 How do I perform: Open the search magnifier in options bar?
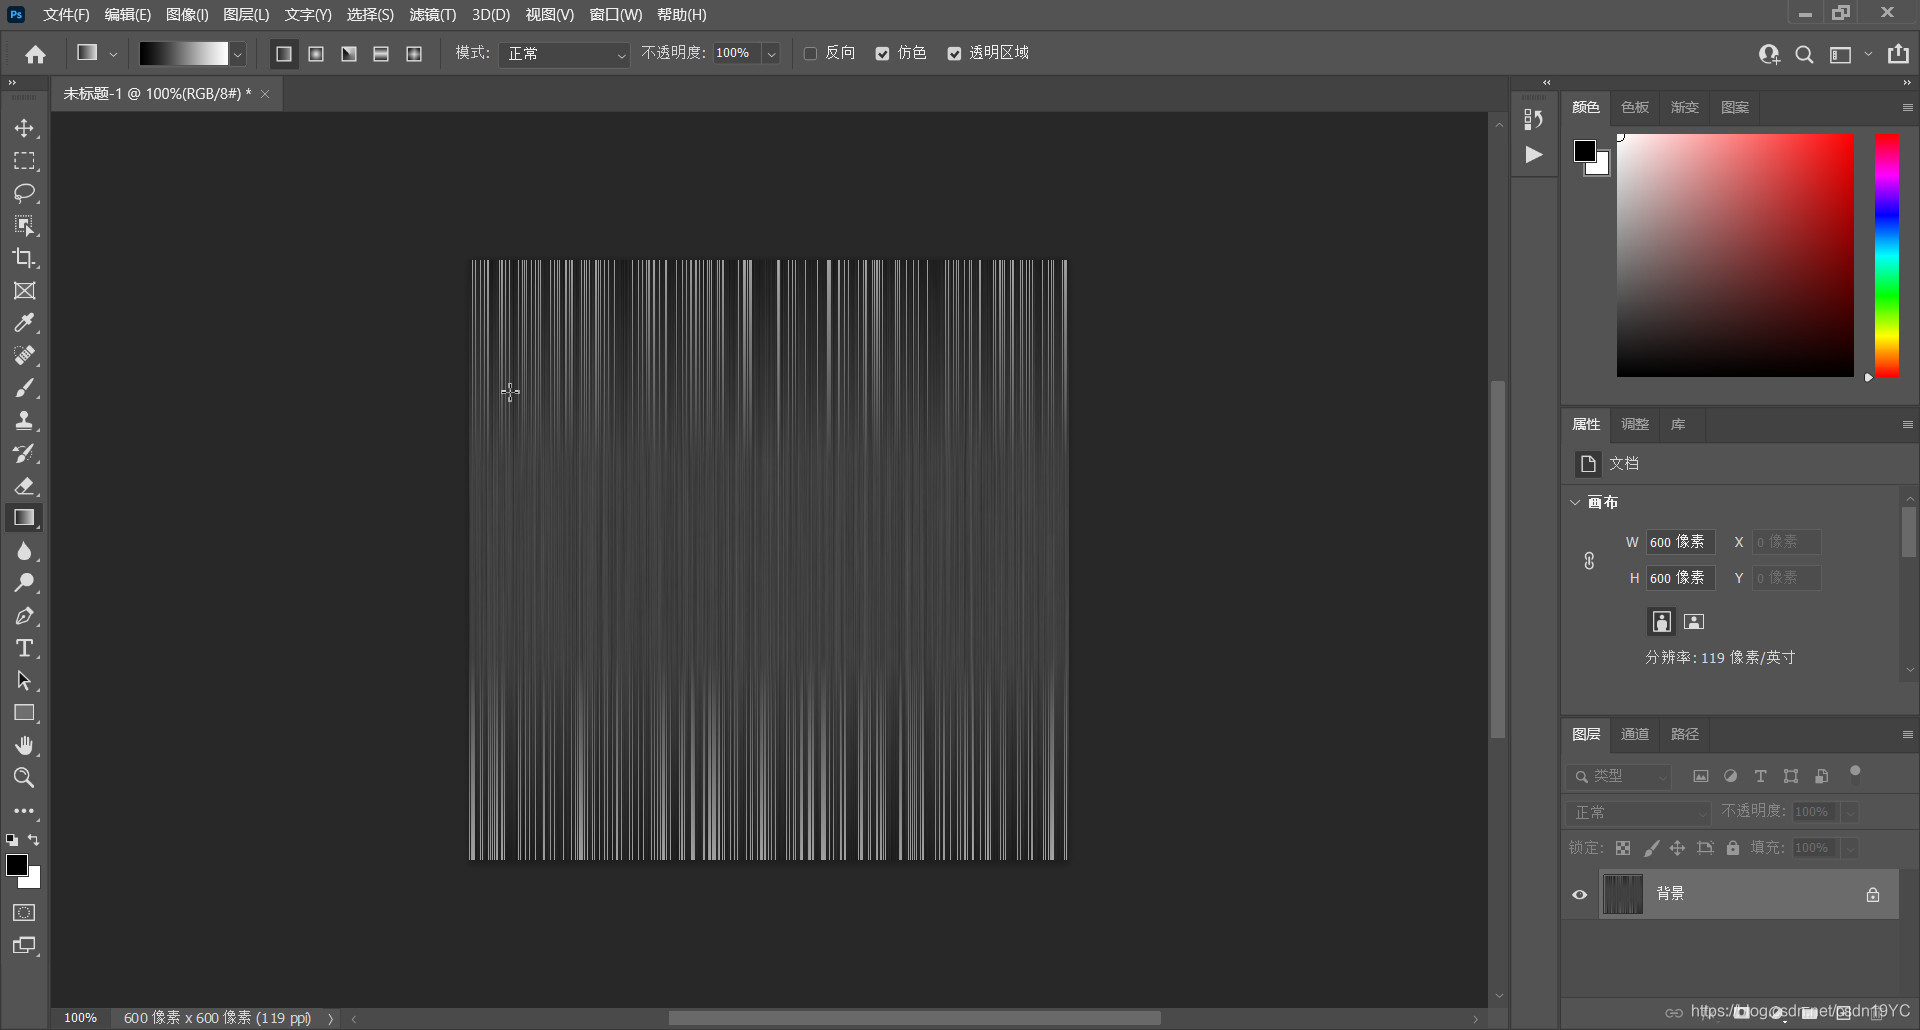(x=1804, y=54)
